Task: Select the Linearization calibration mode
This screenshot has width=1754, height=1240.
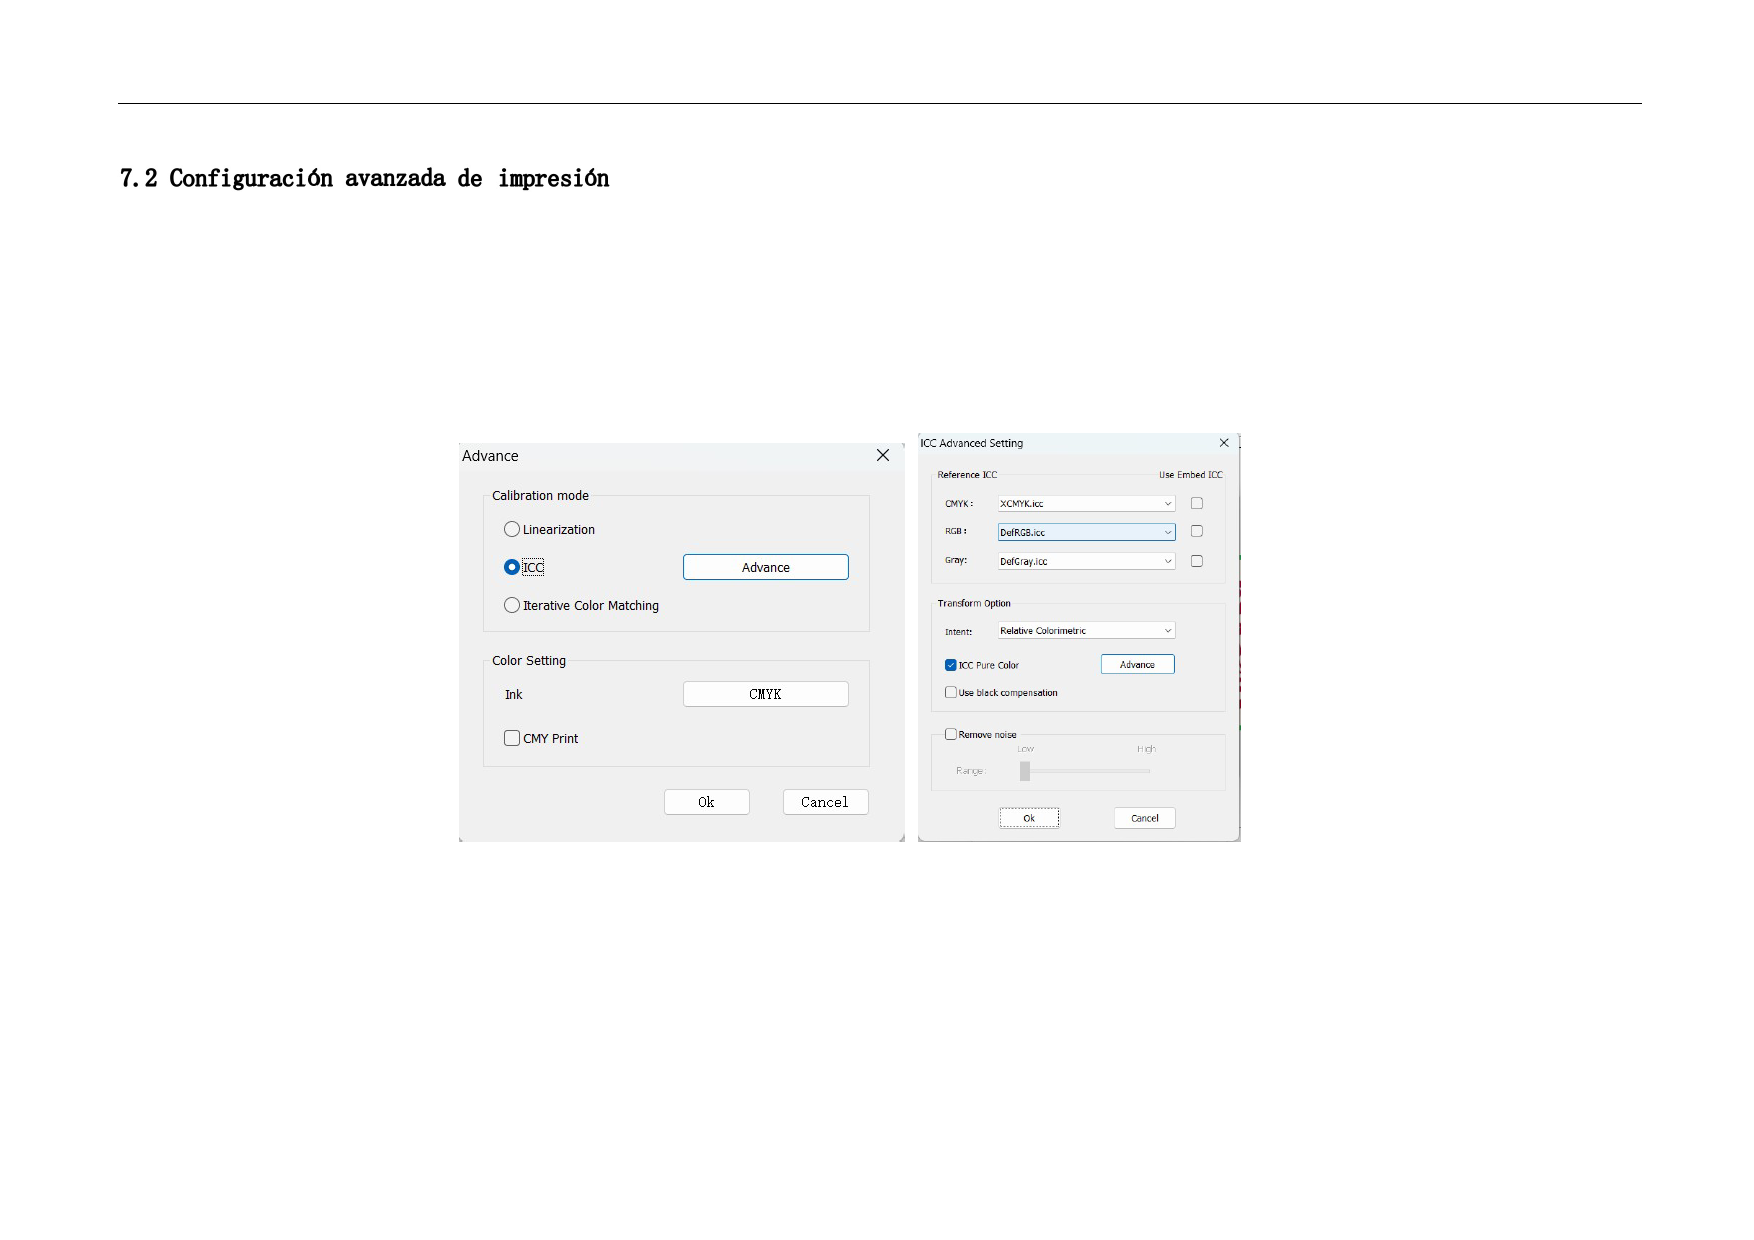Action: (512, 529)
